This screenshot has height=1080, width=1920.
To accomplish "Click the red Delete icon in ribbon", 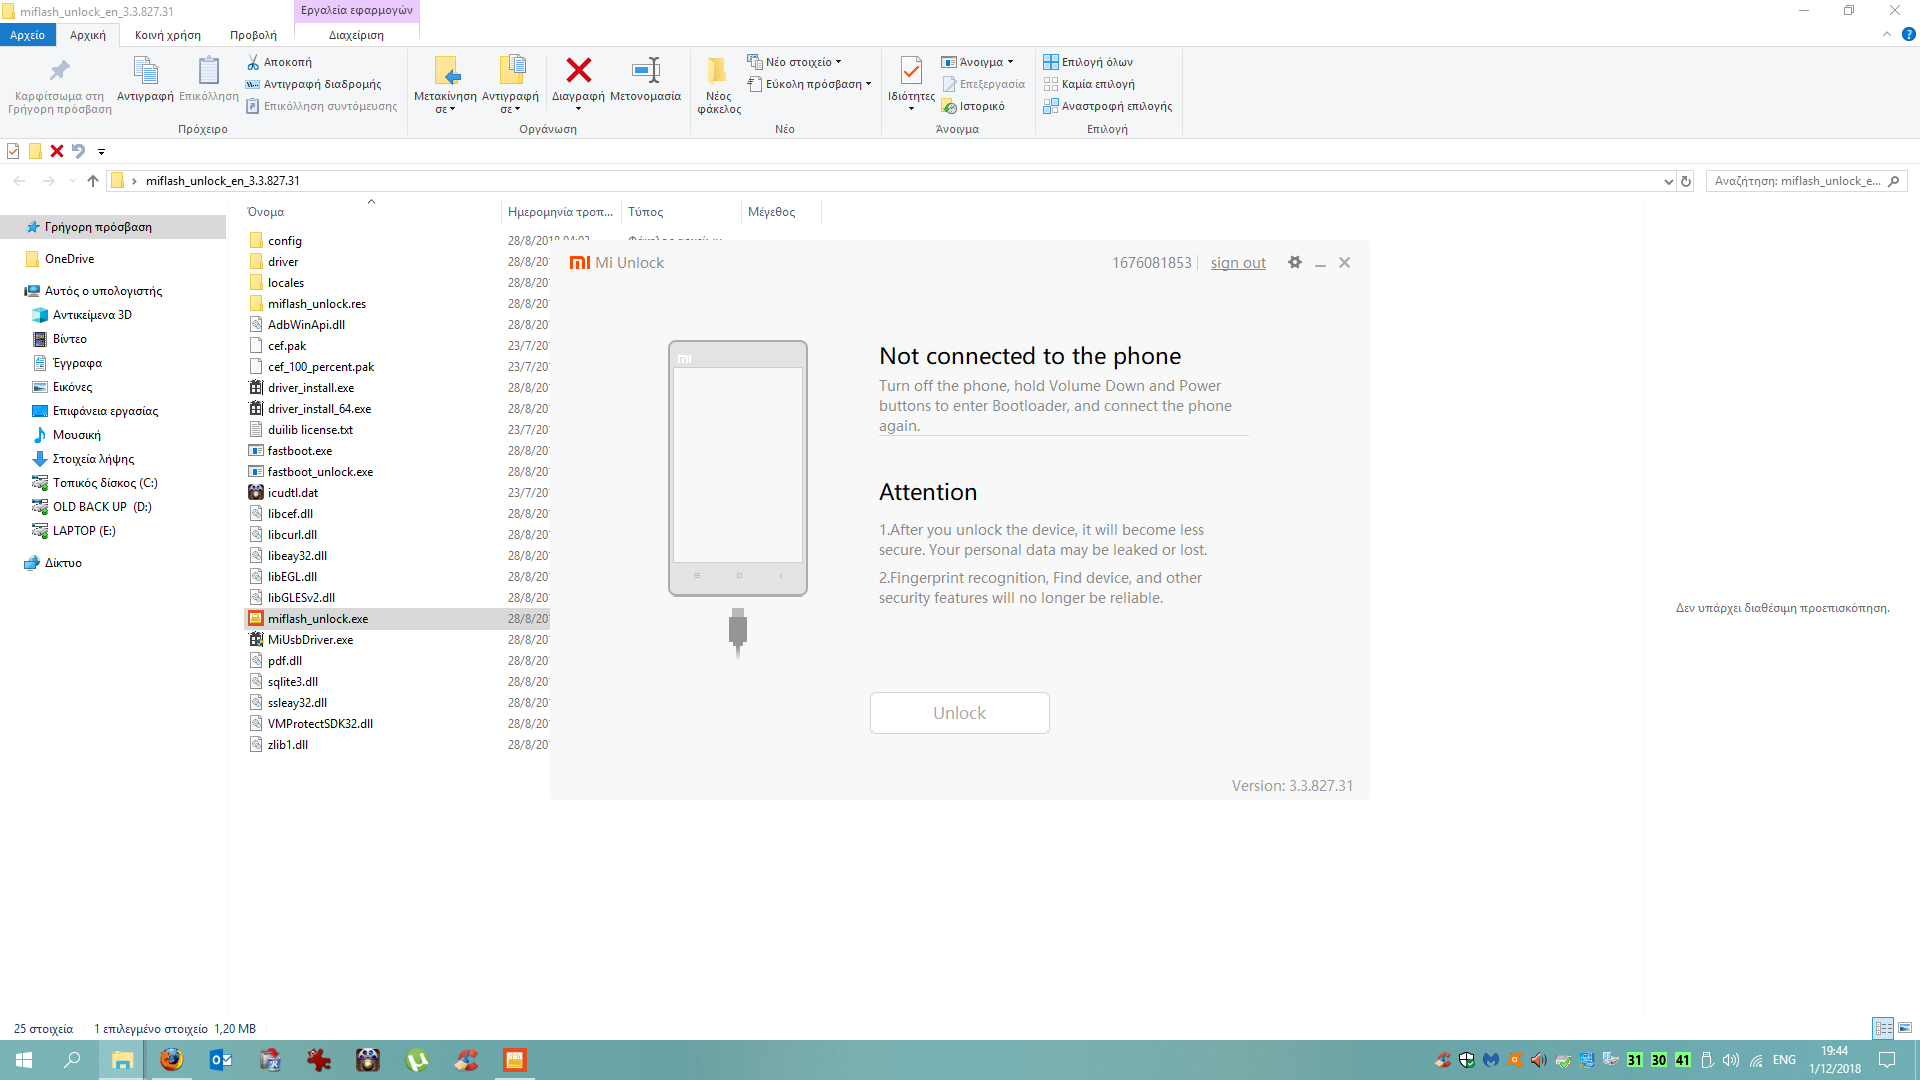I will click(x=578, y=71).
